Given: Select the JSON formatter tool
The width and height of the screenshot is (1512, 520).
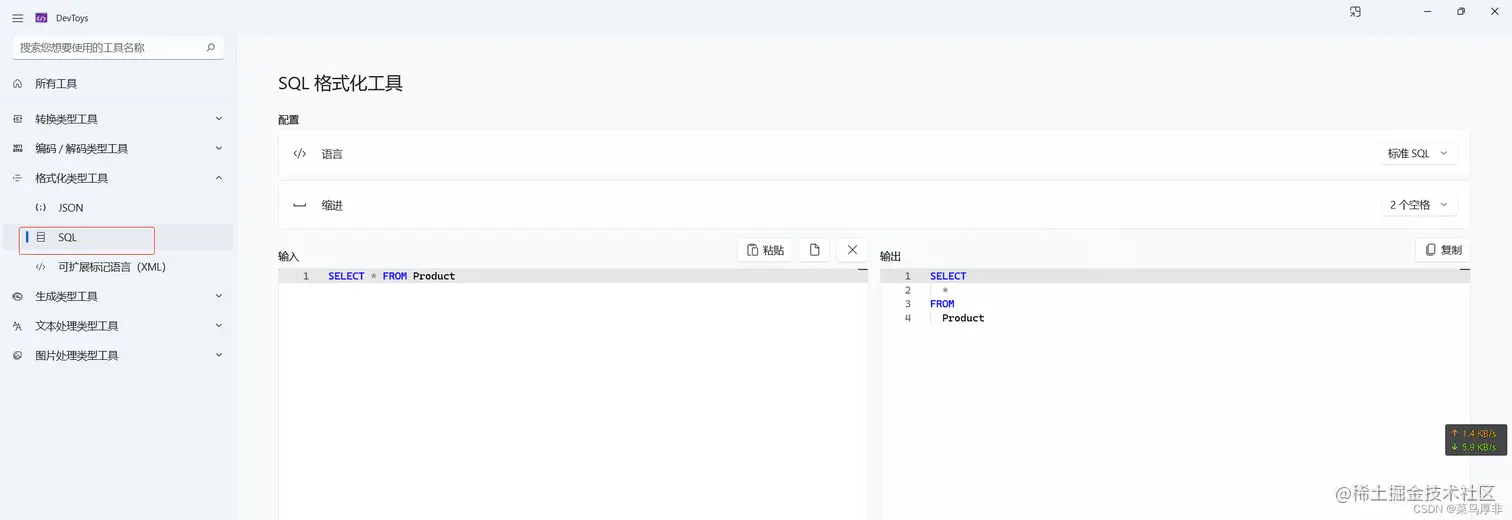Looking at the screenshot, I should 118,208.
